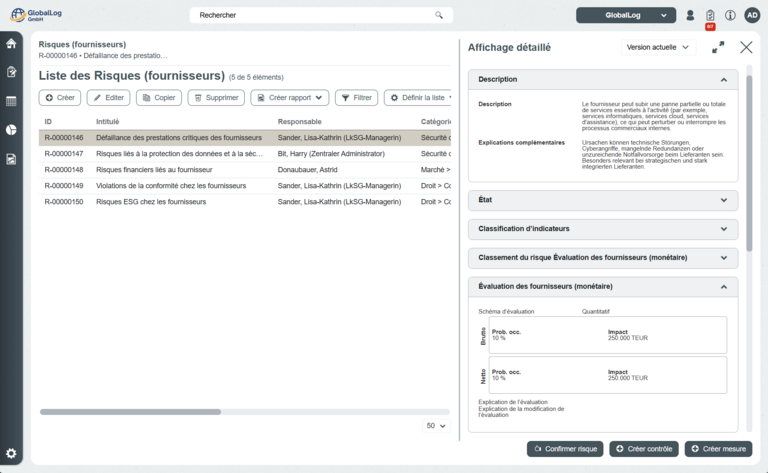Expand the Classification d'indicateurs section
This screenshot has width=768, height=473.
click(602, 229)
